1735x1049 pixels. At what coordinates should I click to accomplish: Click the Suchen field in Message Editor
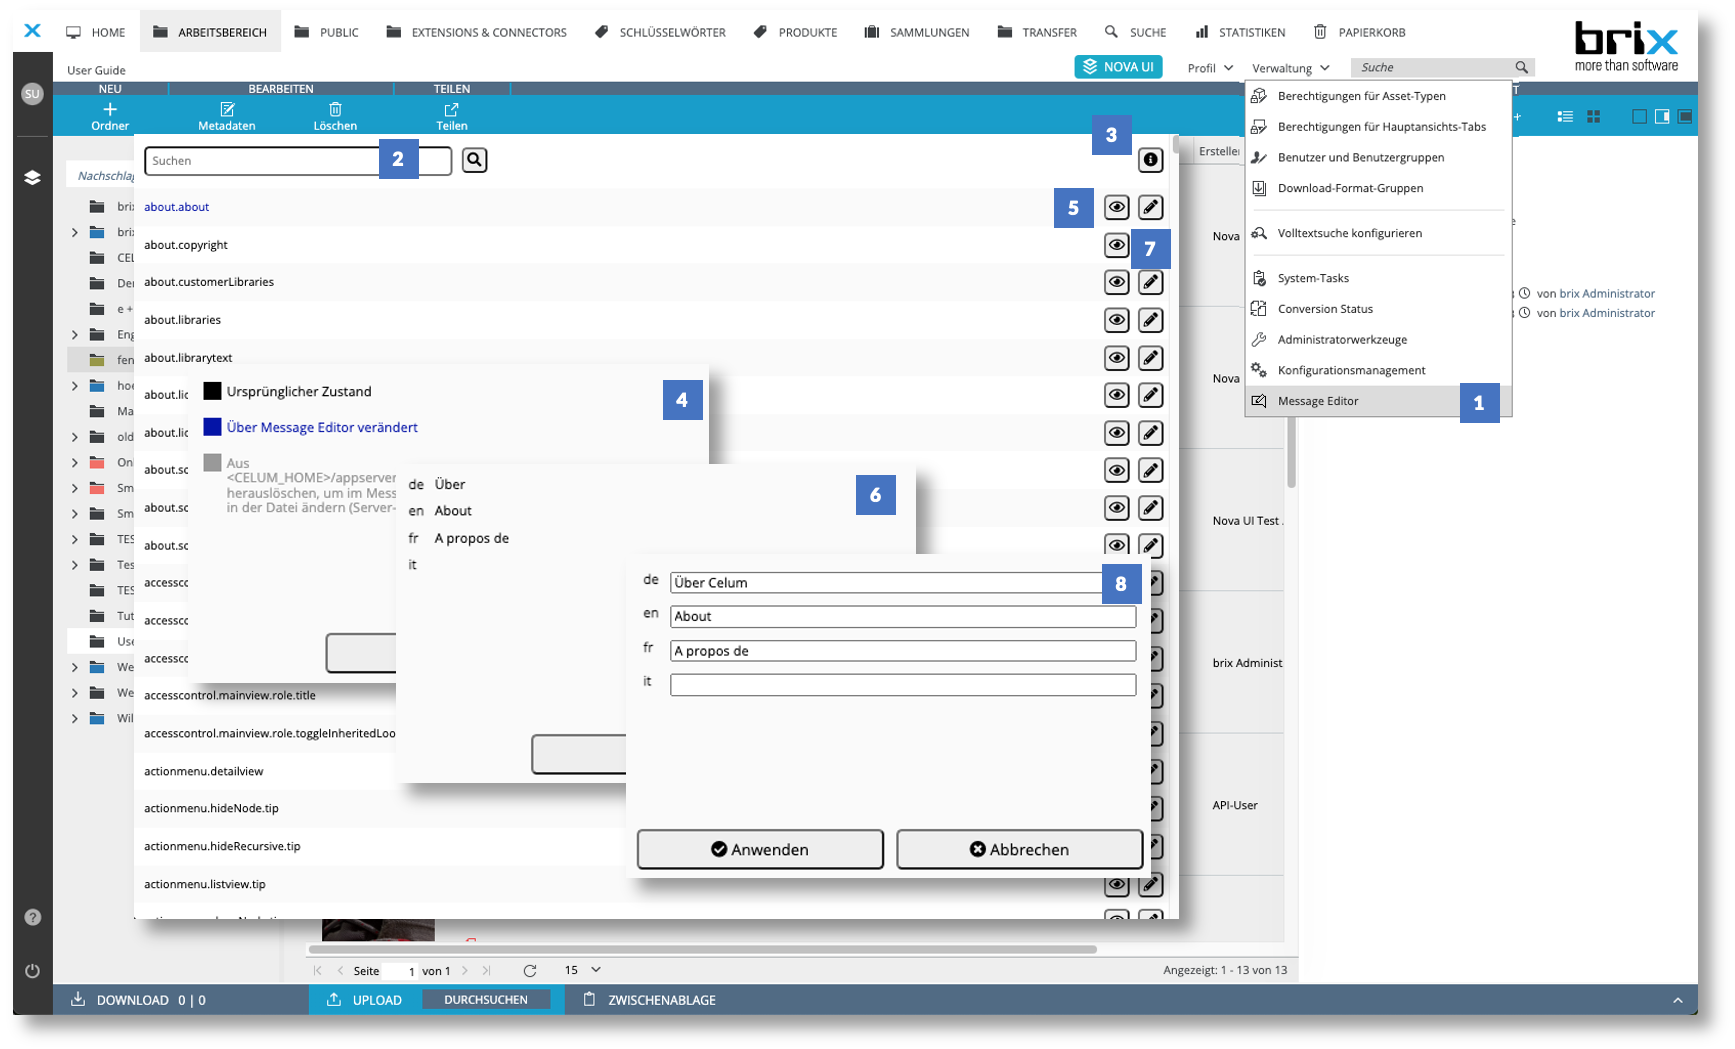pos(298,160)
